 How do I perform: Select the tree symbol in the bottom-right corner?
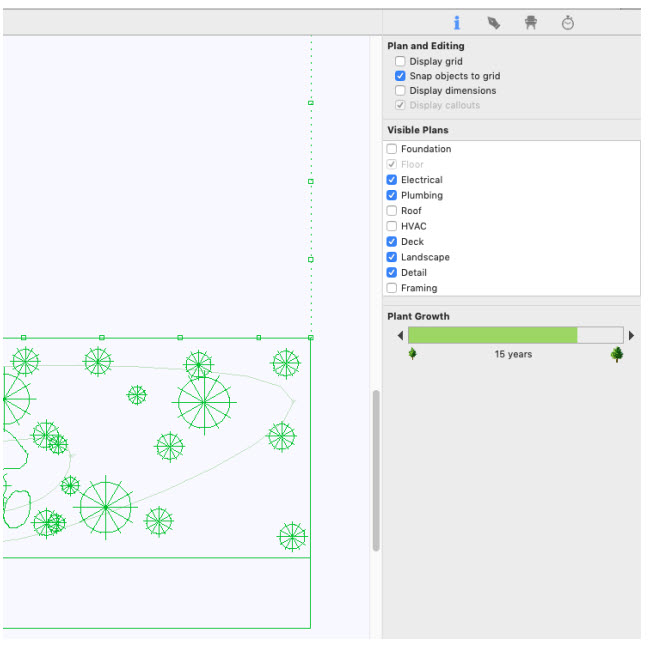[292, 536]
